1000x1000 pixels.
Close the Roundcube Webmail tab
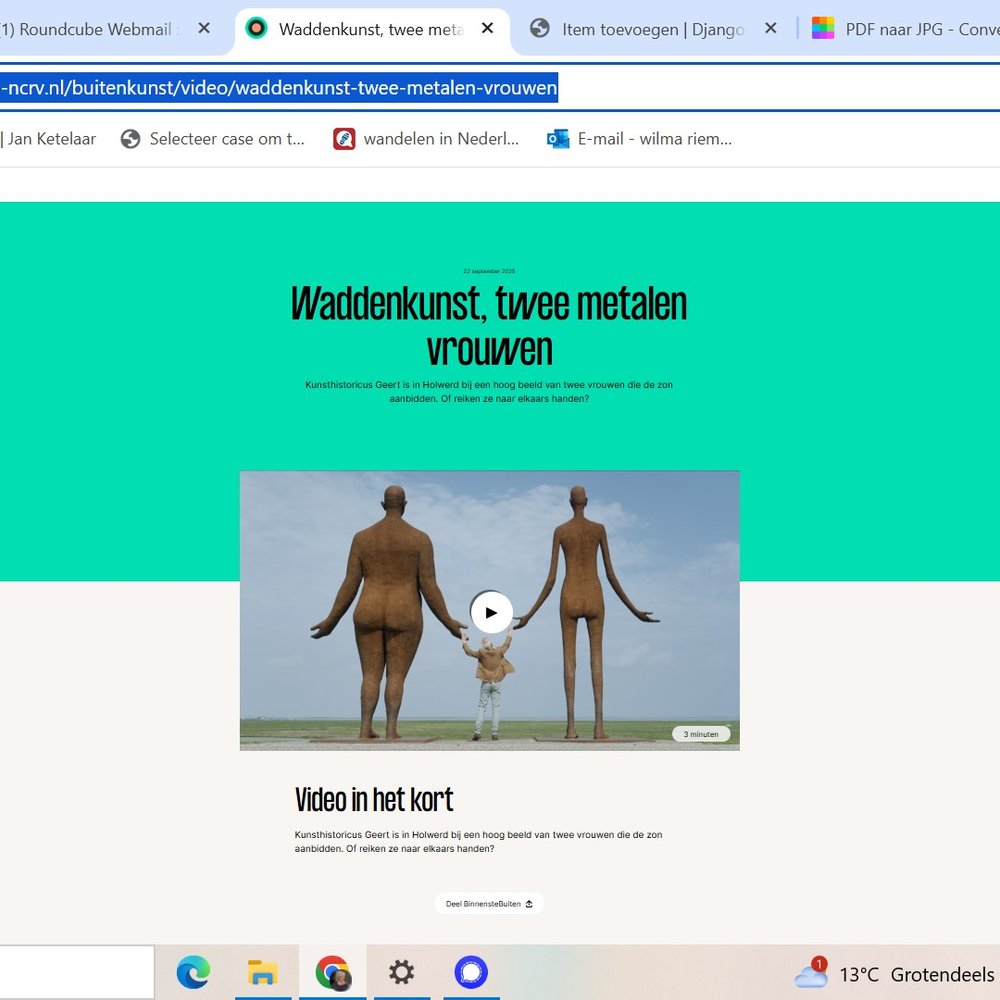(x=204, y=29)
